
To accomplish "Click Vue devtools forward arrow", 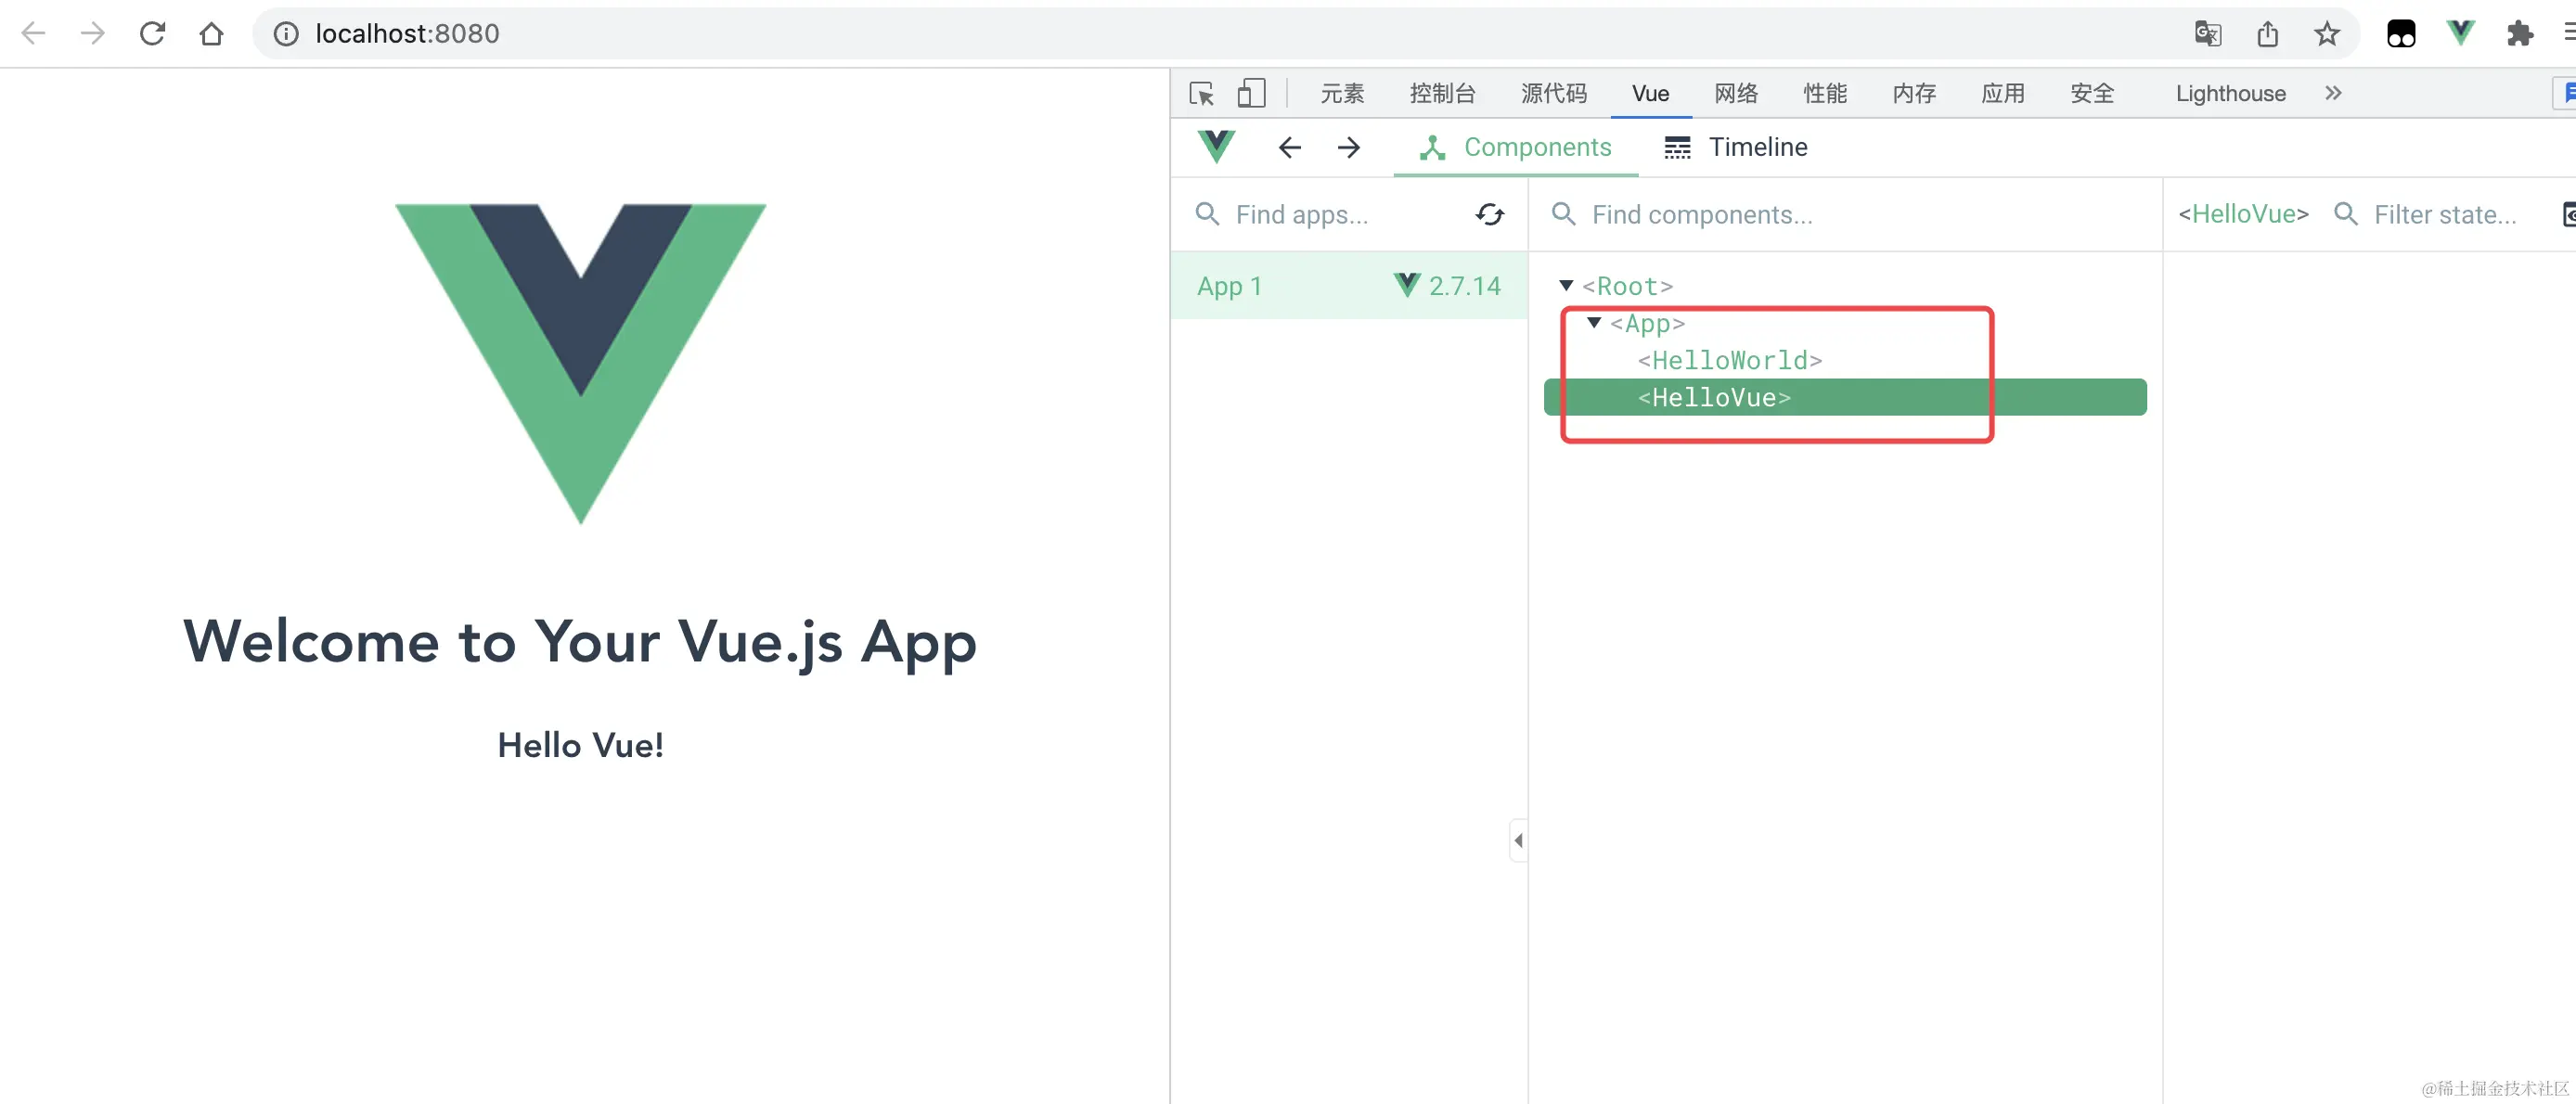I will tap(1348, 147).
